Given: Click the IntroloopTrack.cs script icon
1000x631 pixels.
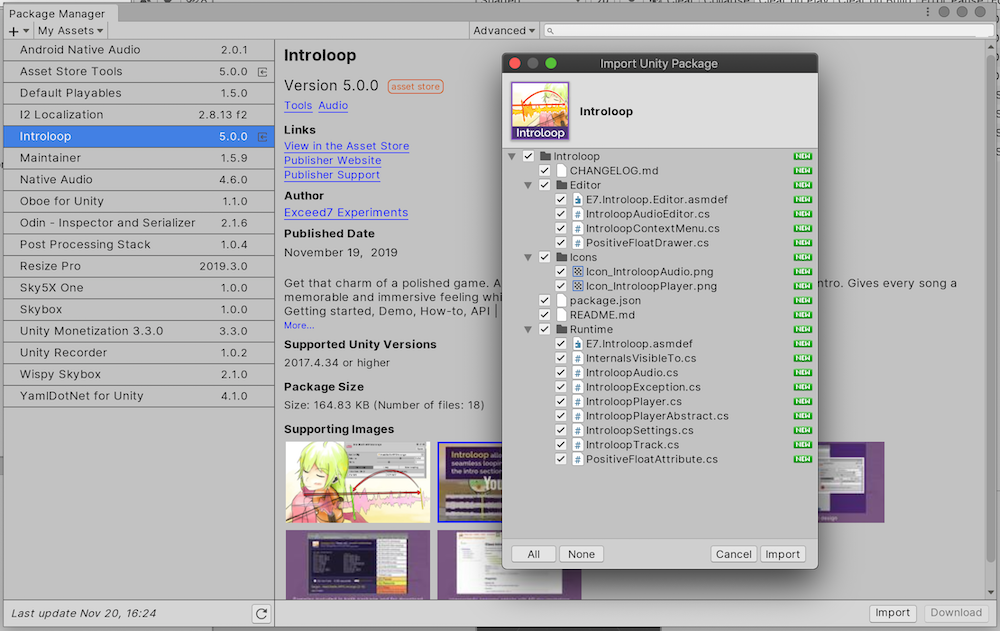Looking at the screenshot, I should [578, 445].
